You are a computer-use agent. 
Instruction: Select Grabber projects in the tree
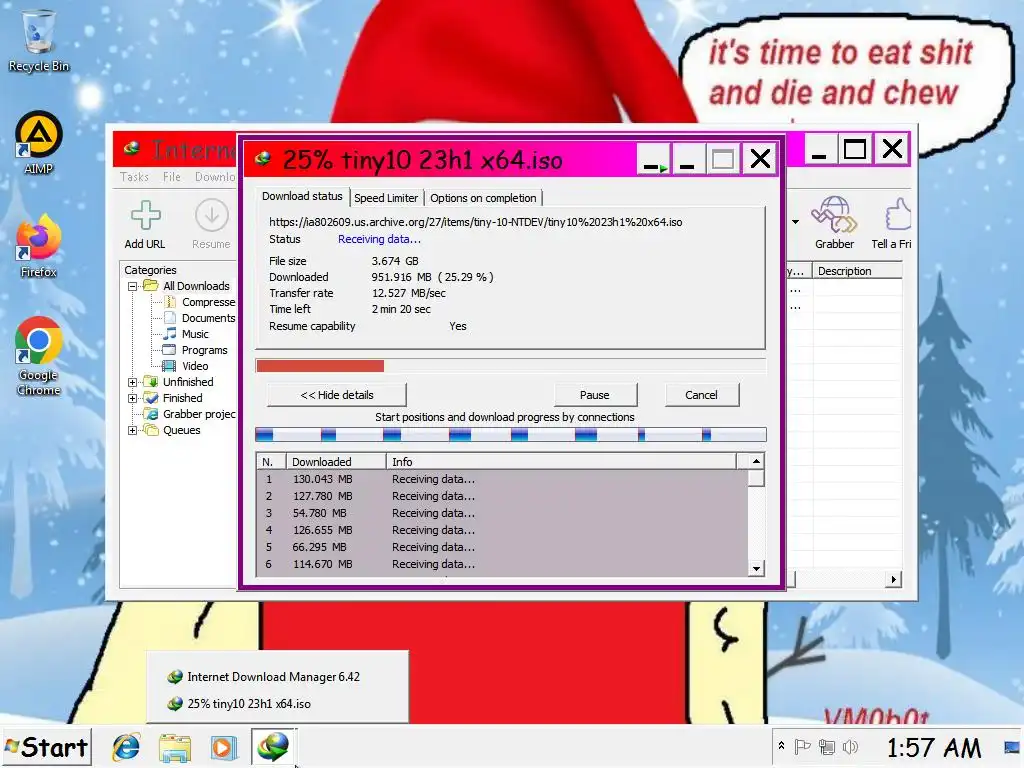190,414
